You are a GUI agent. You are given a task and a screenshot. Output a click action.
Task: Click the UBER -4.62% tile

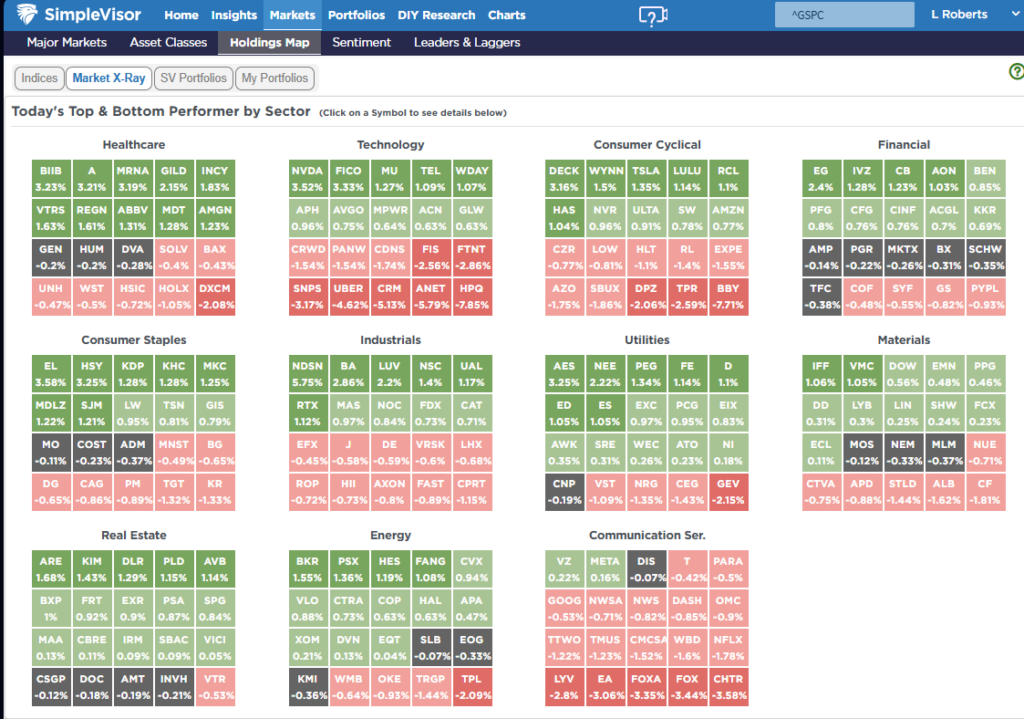click(x=348, y=296)
